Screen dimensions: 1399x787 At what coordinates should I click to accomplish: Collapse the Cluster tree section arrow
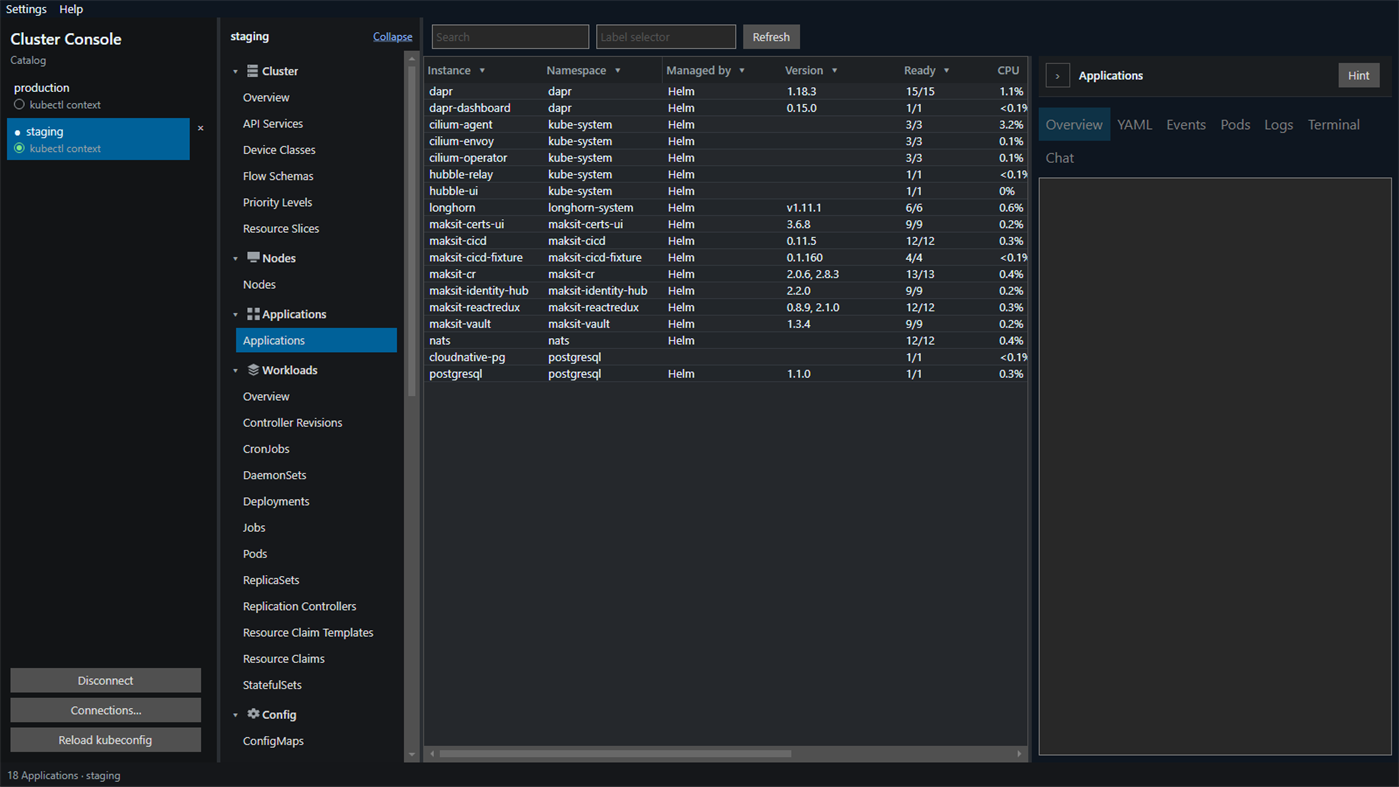point(236,72)
